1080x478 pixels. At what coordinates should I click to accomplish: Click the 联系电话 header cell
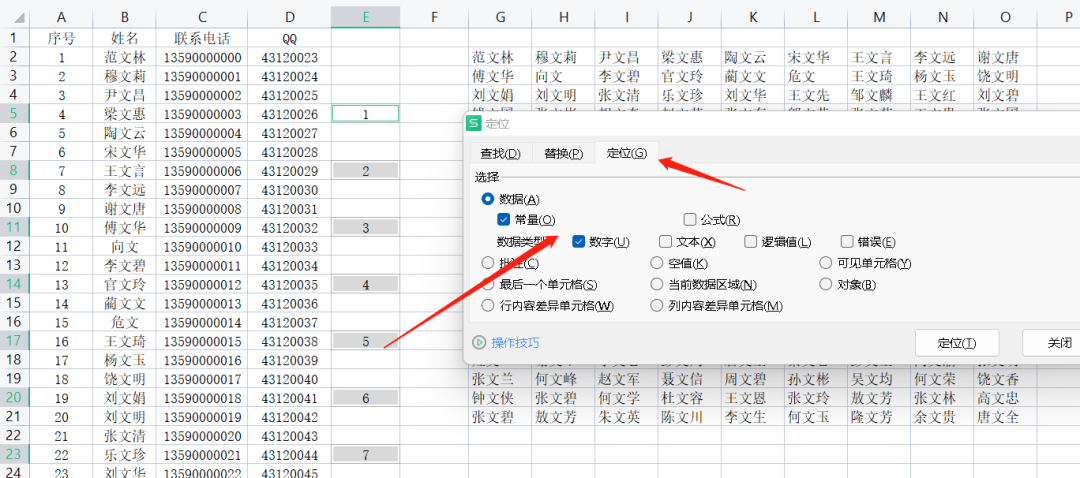[202, 37]
